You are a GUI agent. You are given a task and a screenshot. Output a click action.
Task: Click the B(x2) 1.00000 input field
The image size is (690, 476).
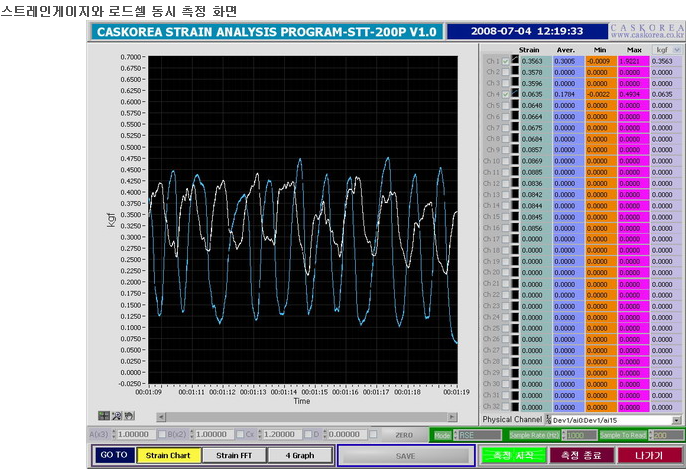(x=214, y=434)
